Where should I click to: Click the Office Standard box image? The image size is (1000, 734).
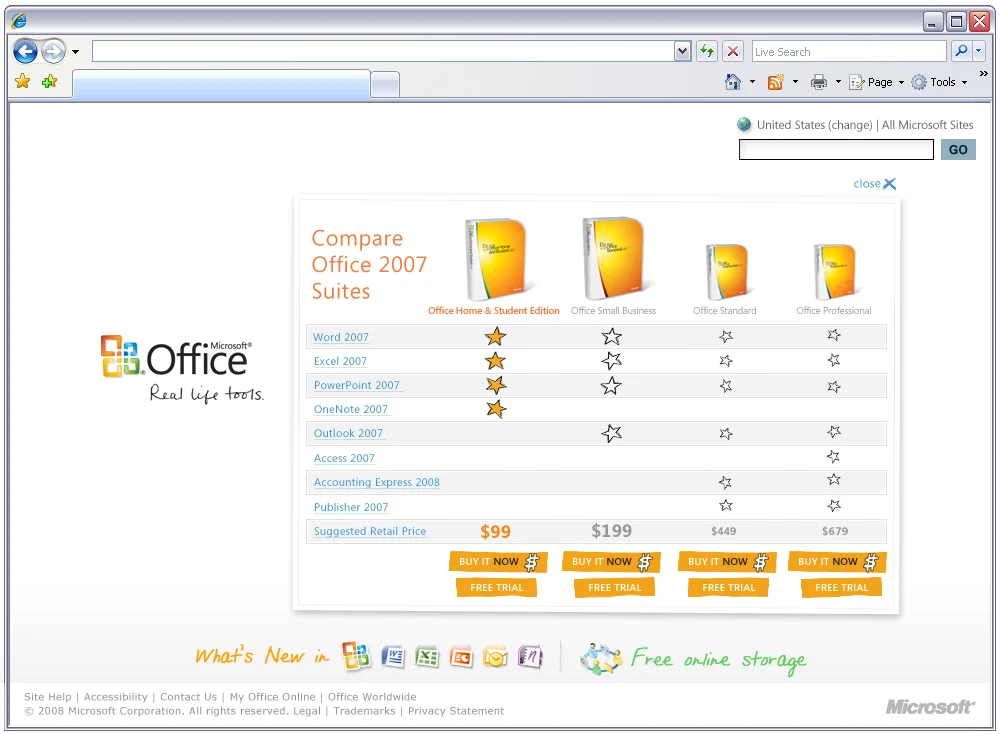pos(726,271)
